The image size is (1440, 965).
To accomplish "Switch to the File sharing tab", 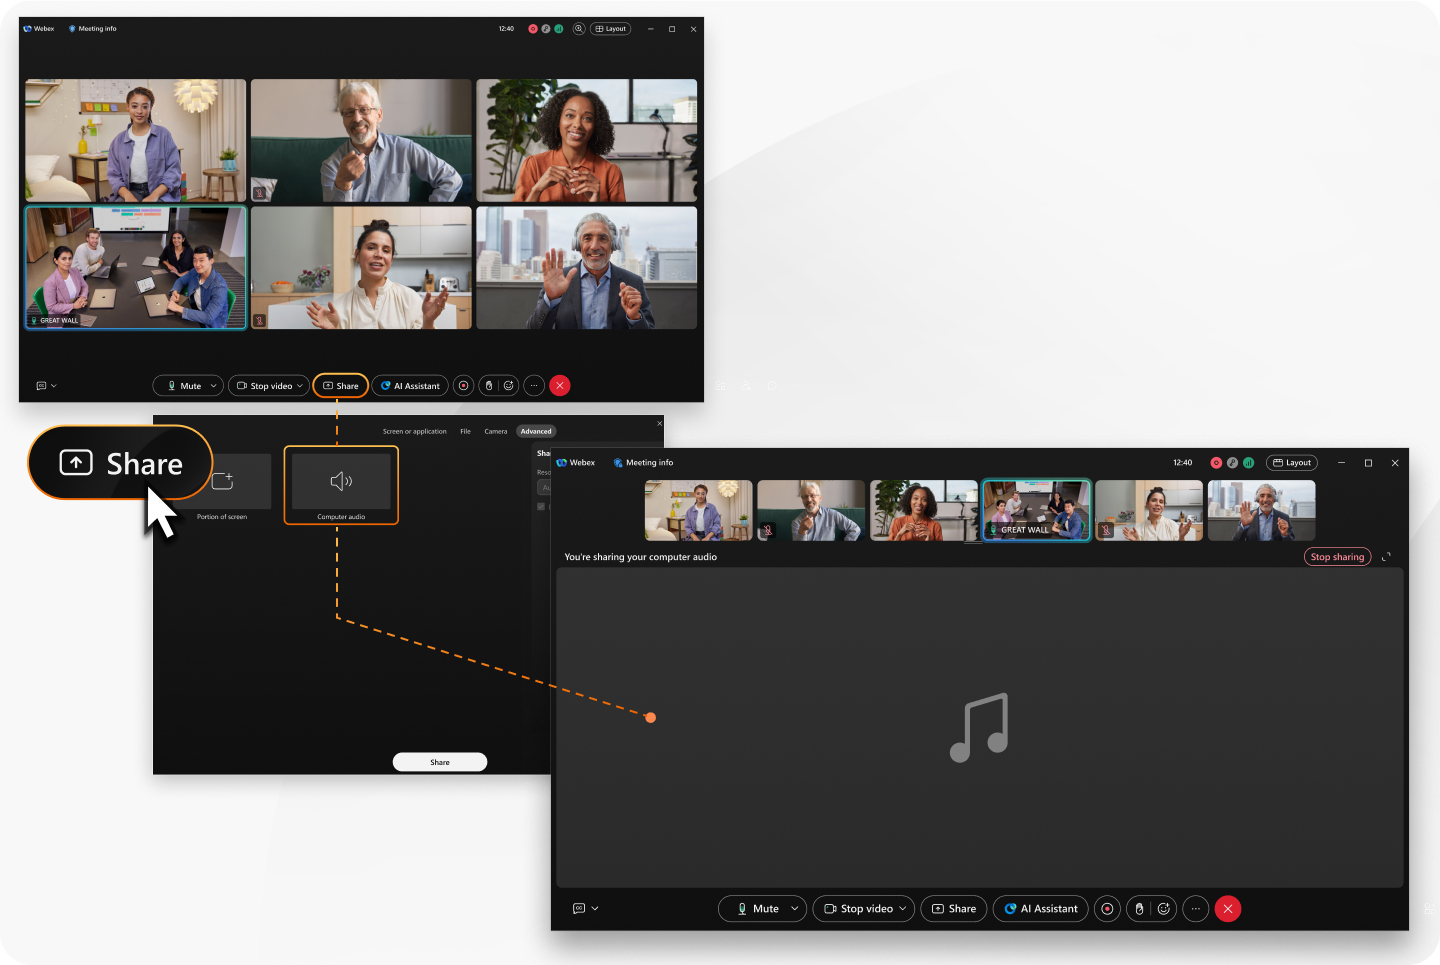I will click(466, 431).
